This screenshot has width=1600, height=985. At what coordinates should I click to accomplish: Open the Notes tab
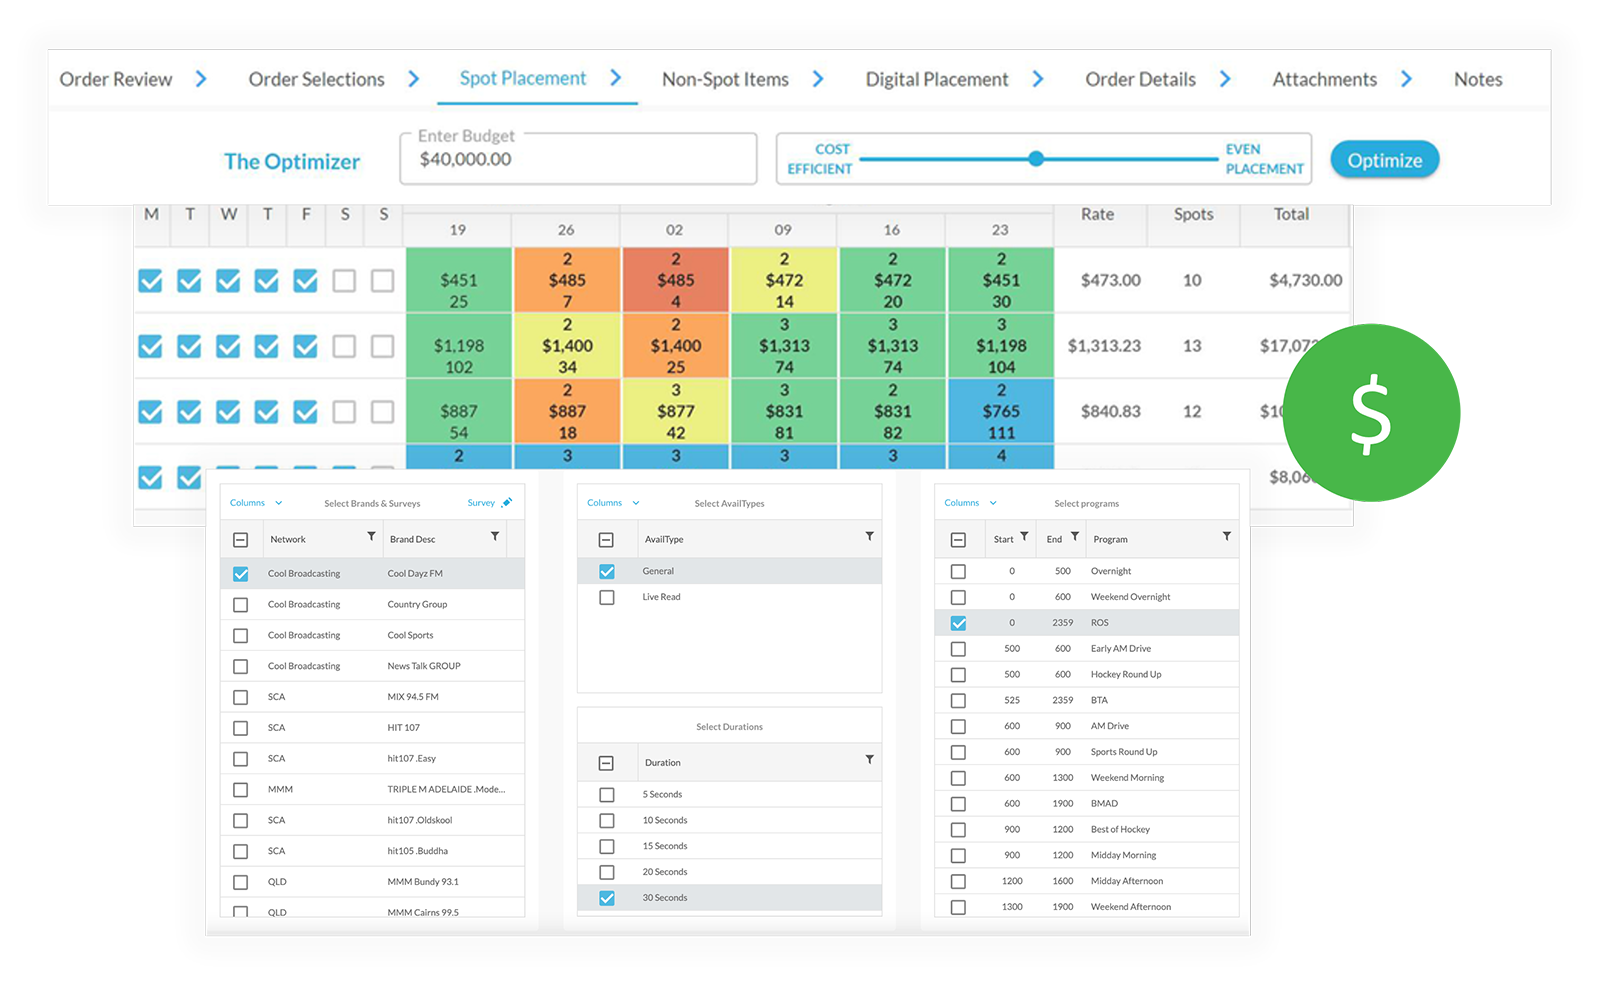point(1478,79)
